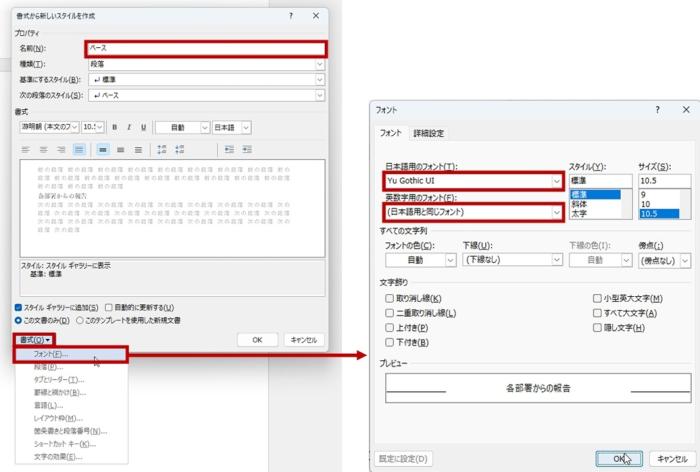Viewport: 700px width, 472px height.
Task: Choose フォント(F)... from the 書式 menu
Action: [50, 354]
